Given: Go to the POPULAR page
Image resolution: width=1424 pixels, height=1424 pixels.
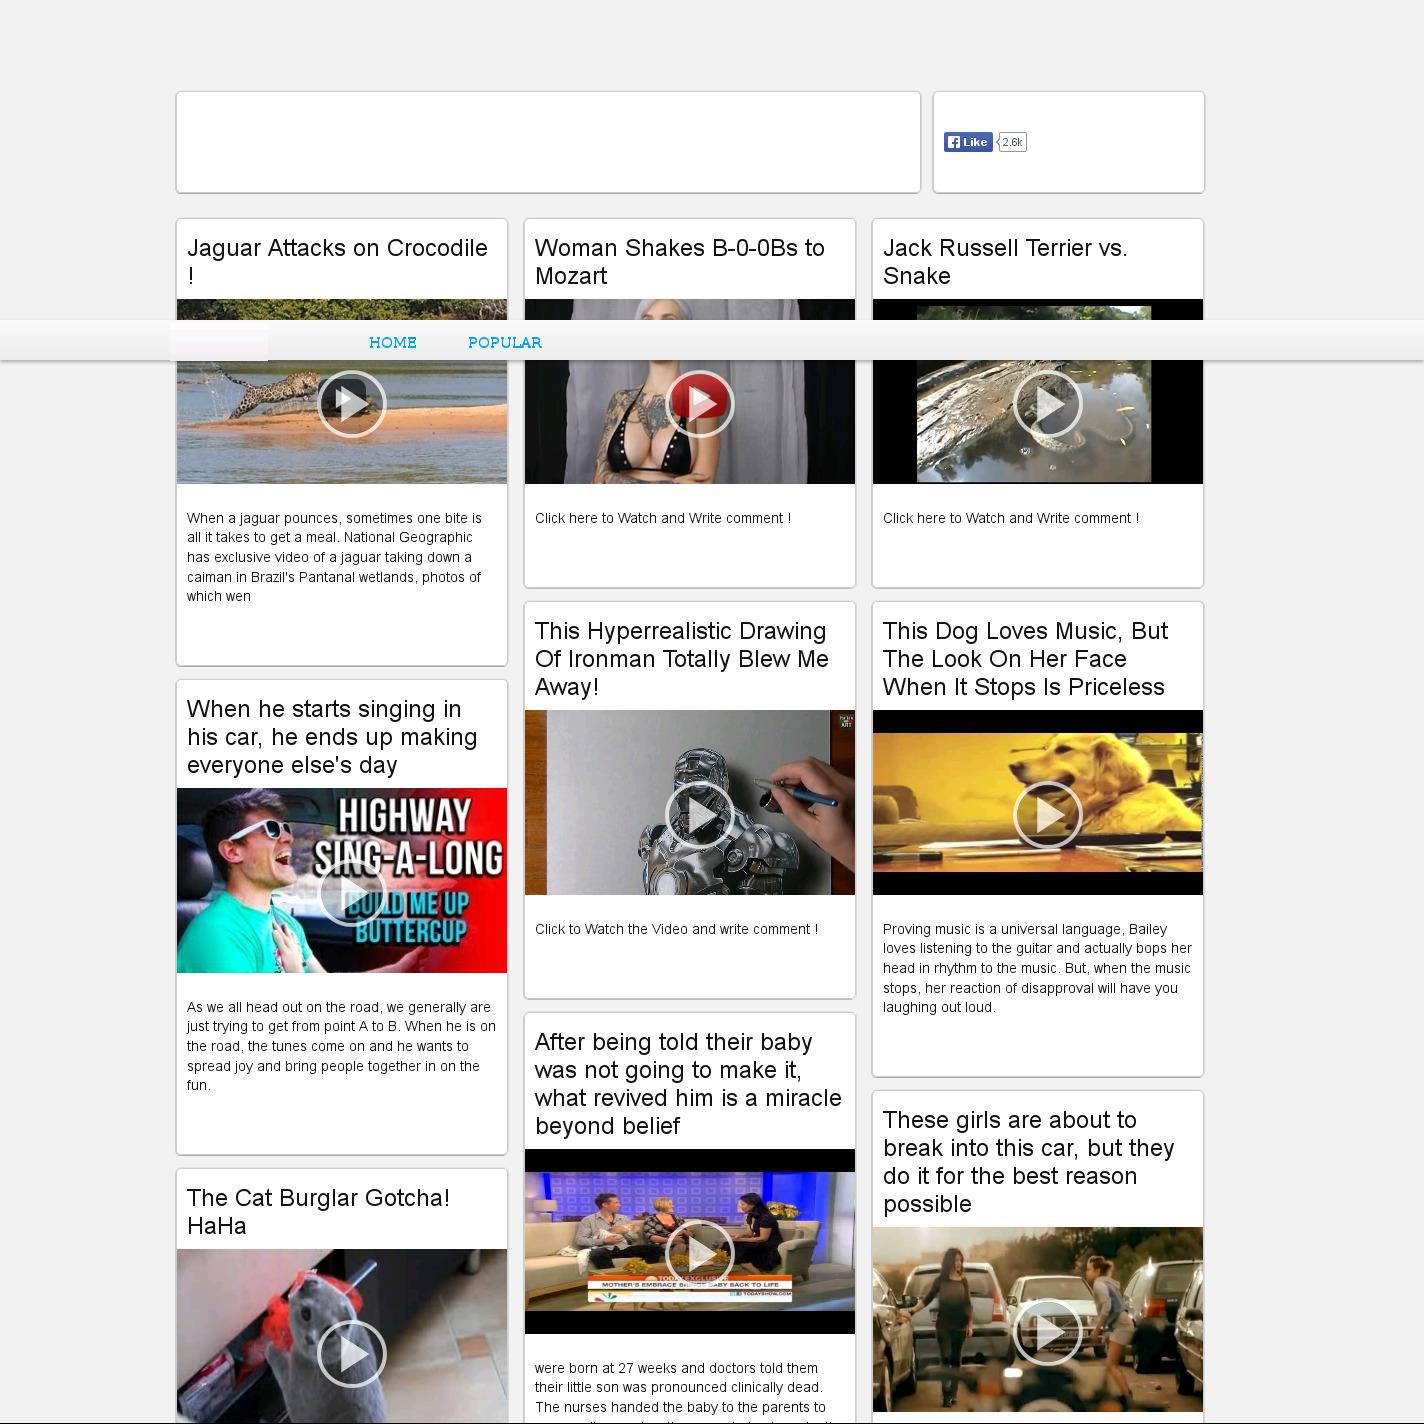Looking at the screenshot, I should click(x=504, y=342).
